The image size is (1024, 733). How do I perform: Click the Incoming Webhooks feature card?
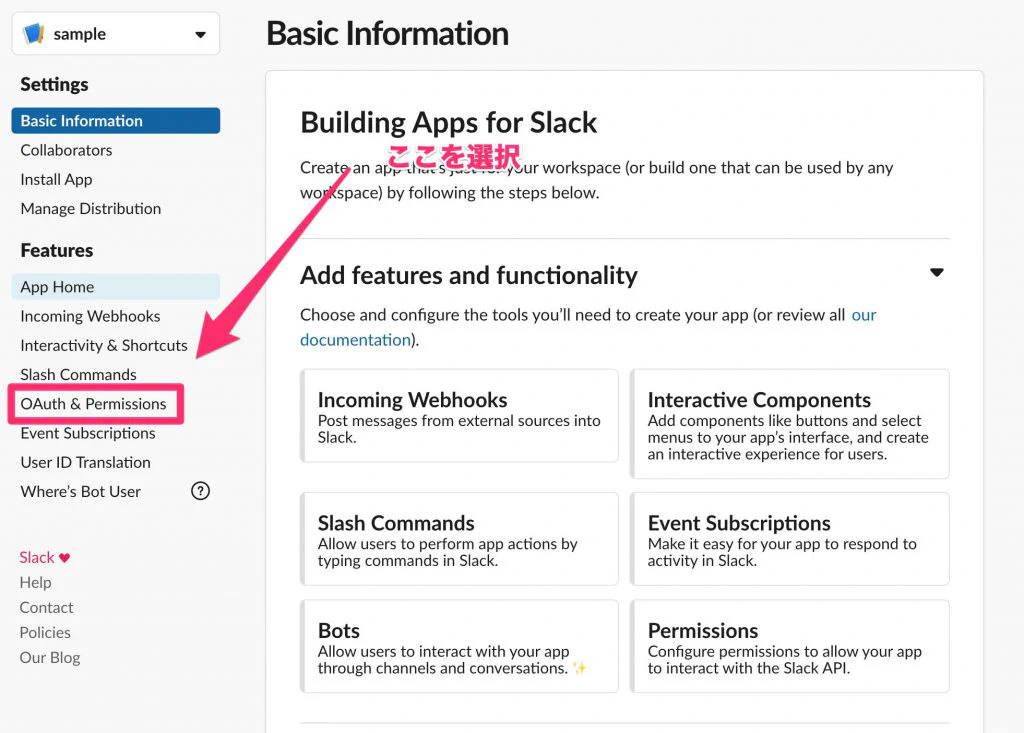tap(459, 416)
